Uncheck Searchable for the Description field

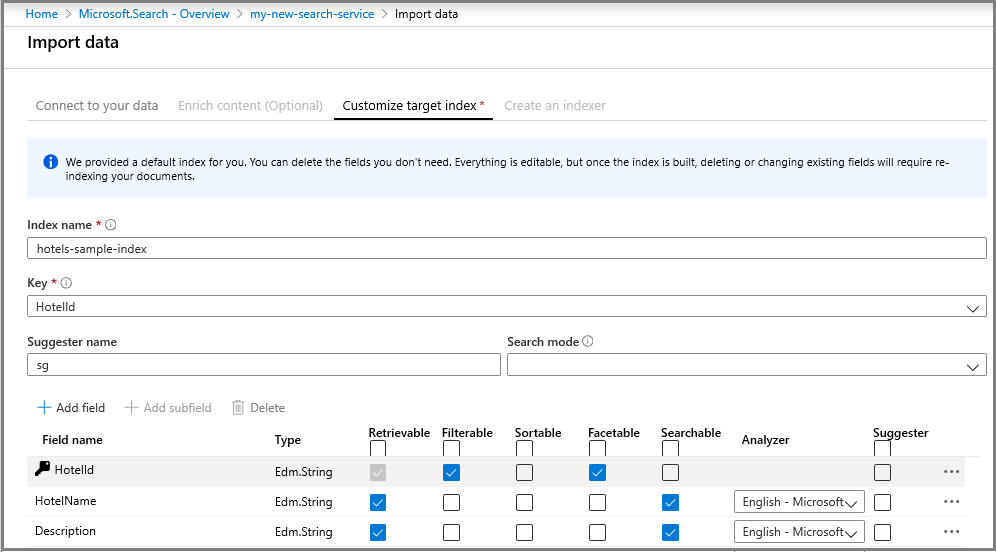(670, 532)
